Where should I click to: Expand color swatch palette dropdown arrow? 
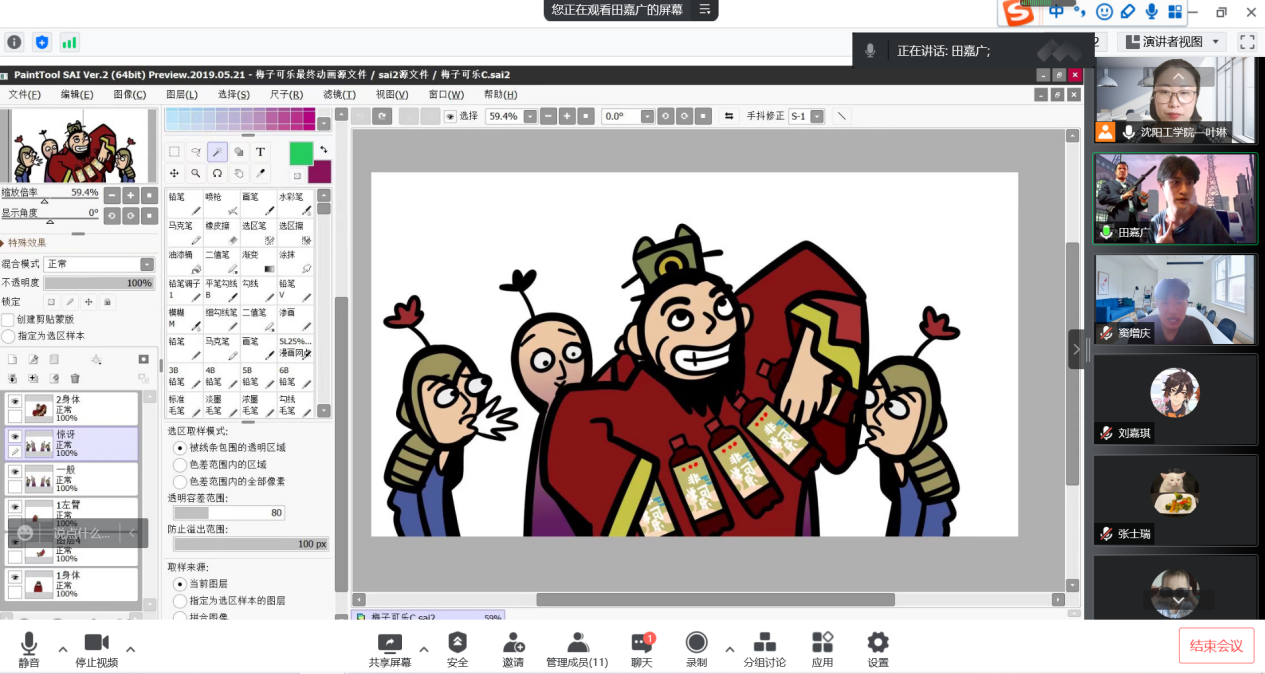point(323,125)
